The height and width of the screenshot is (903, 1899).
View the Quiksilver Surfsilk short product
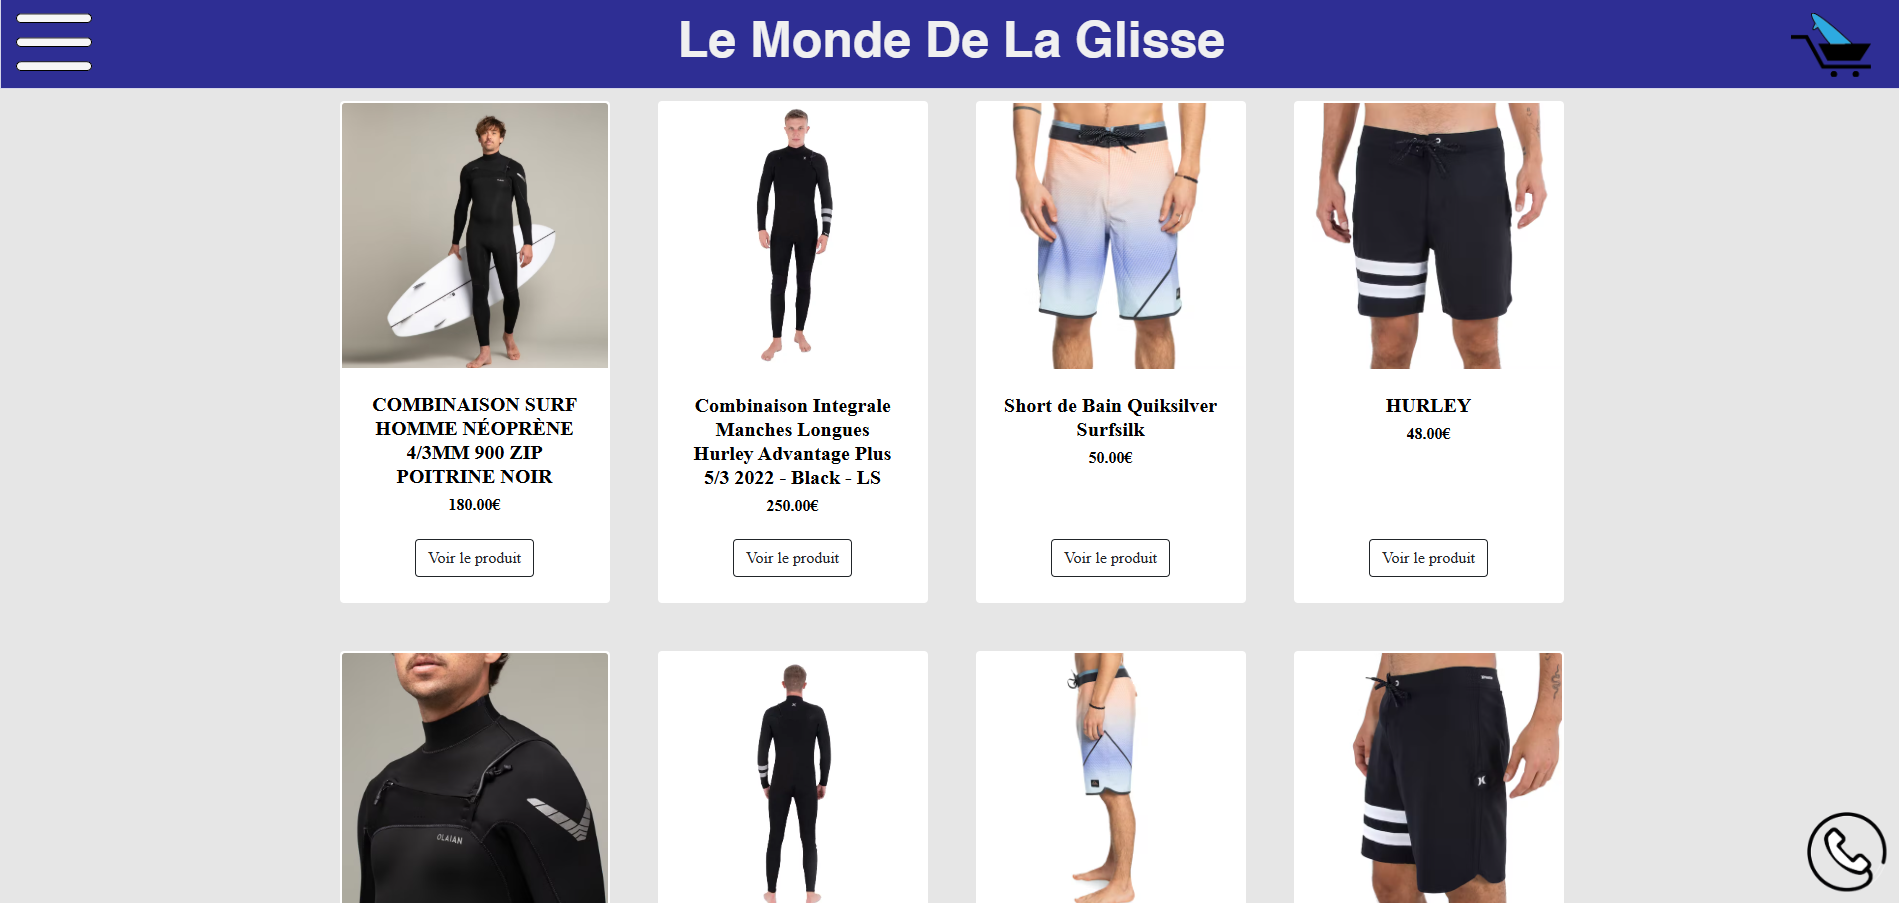point(1110,558)
